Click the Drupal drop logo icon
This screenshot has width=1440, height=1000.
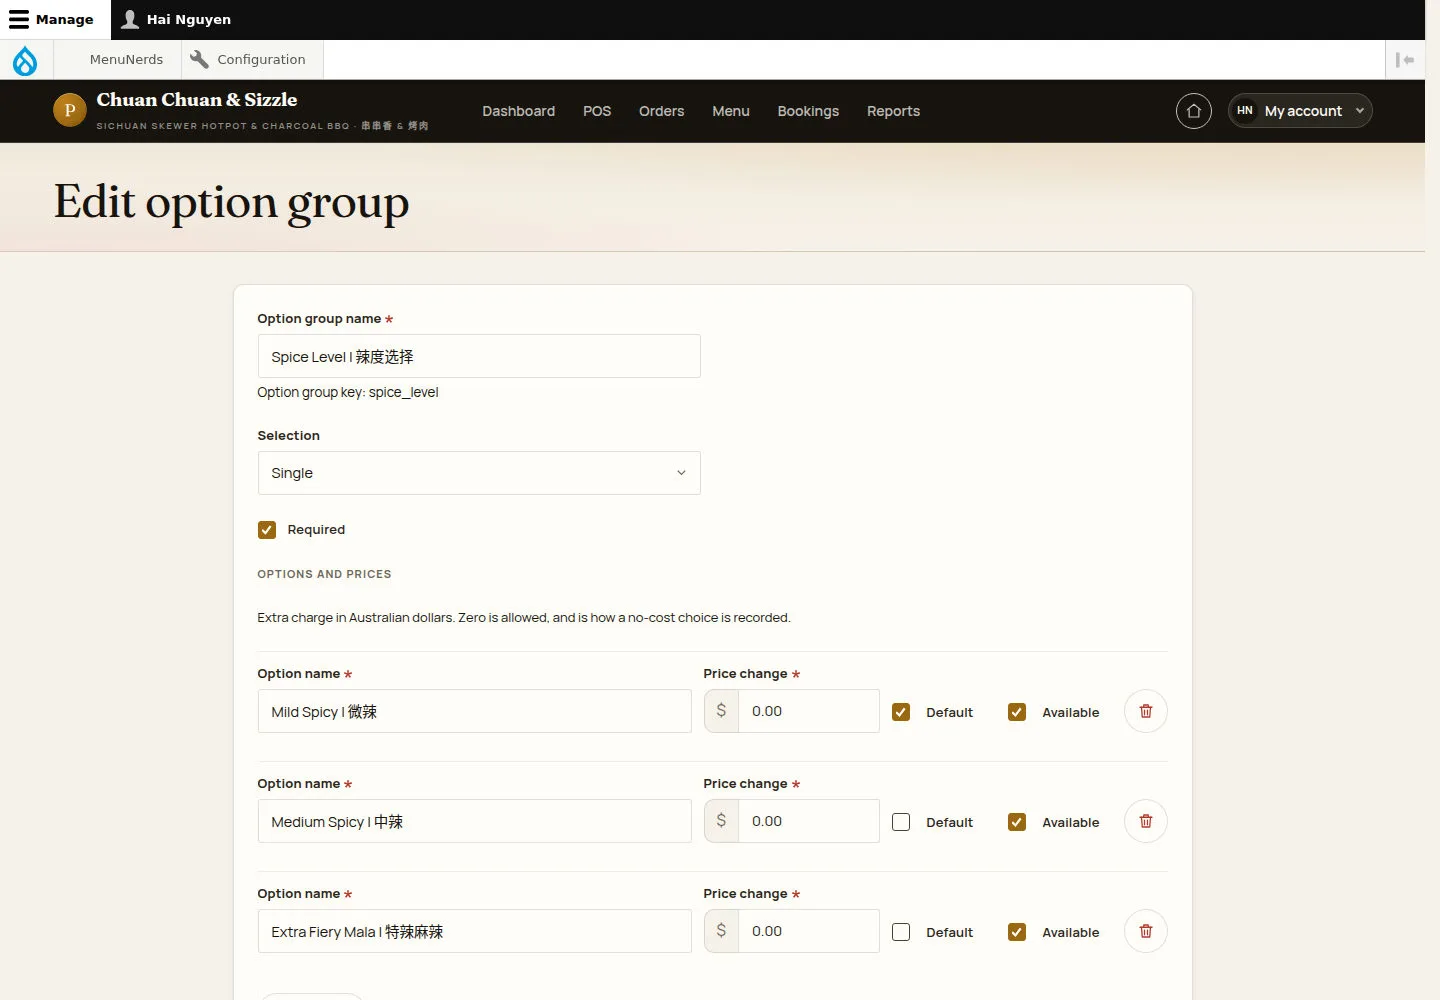[25, 60]
